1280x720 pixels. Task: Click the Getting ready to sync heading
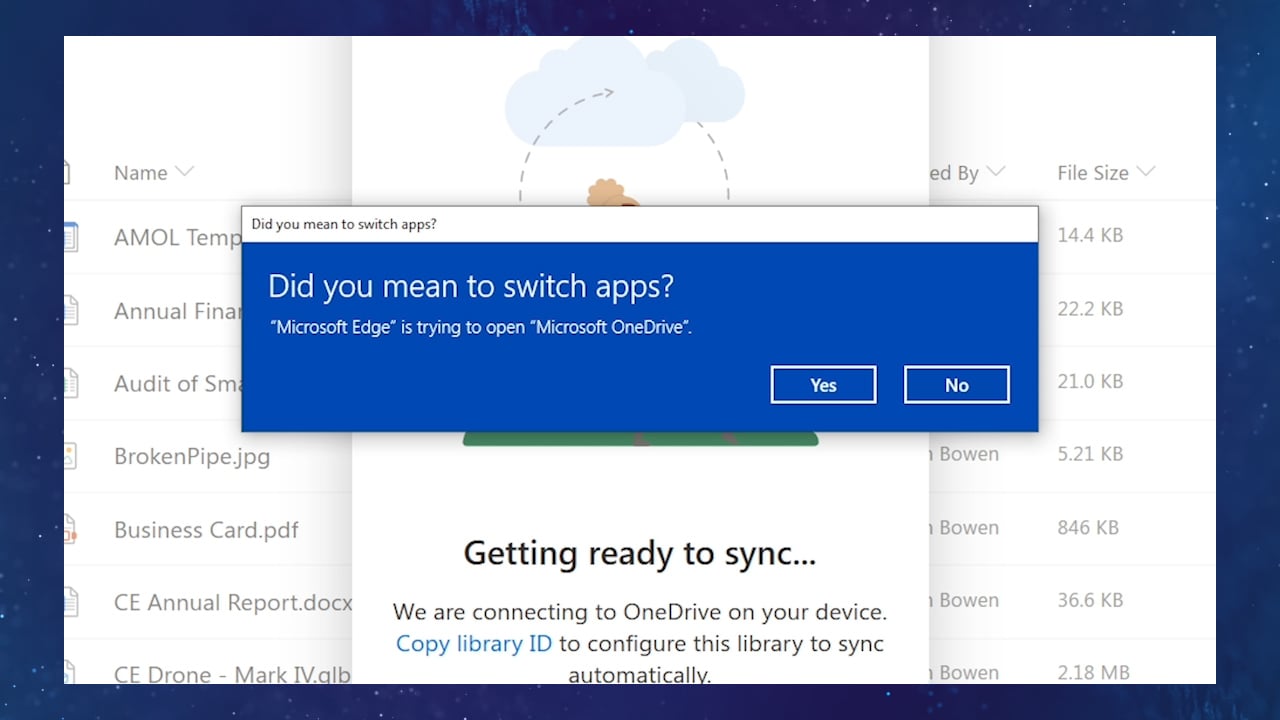point(640,553)
